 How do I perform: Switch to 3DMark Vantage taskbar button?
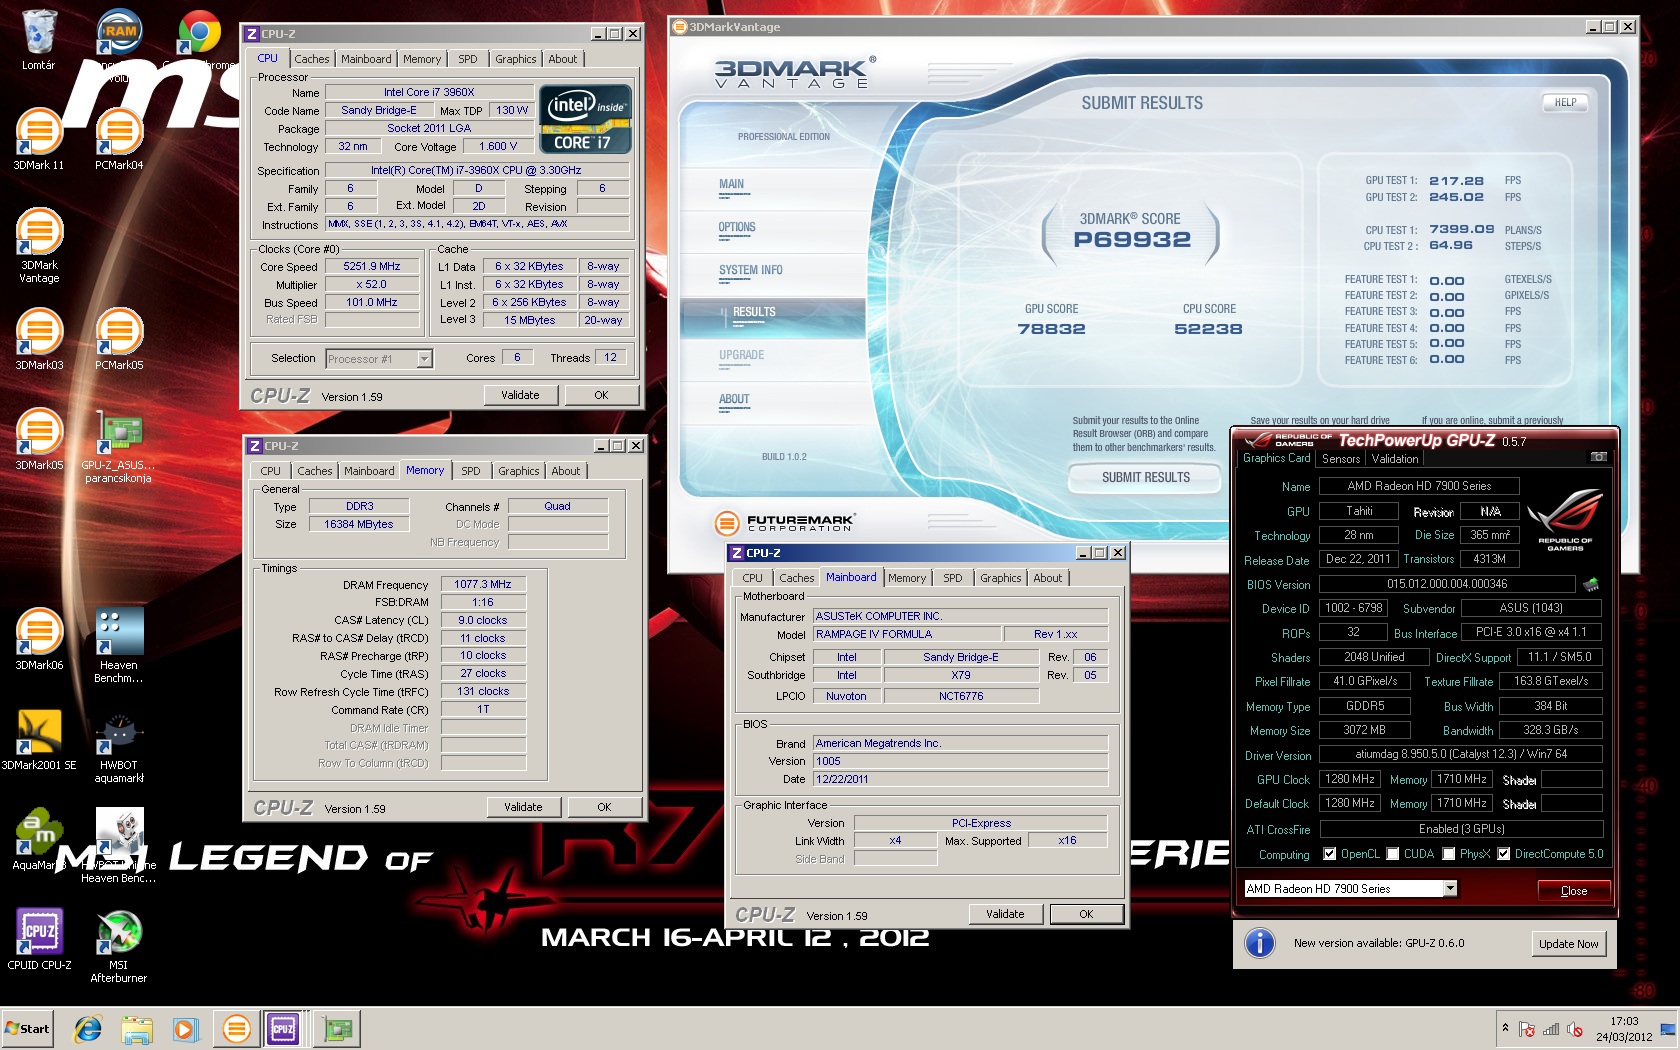(237, 1029)
